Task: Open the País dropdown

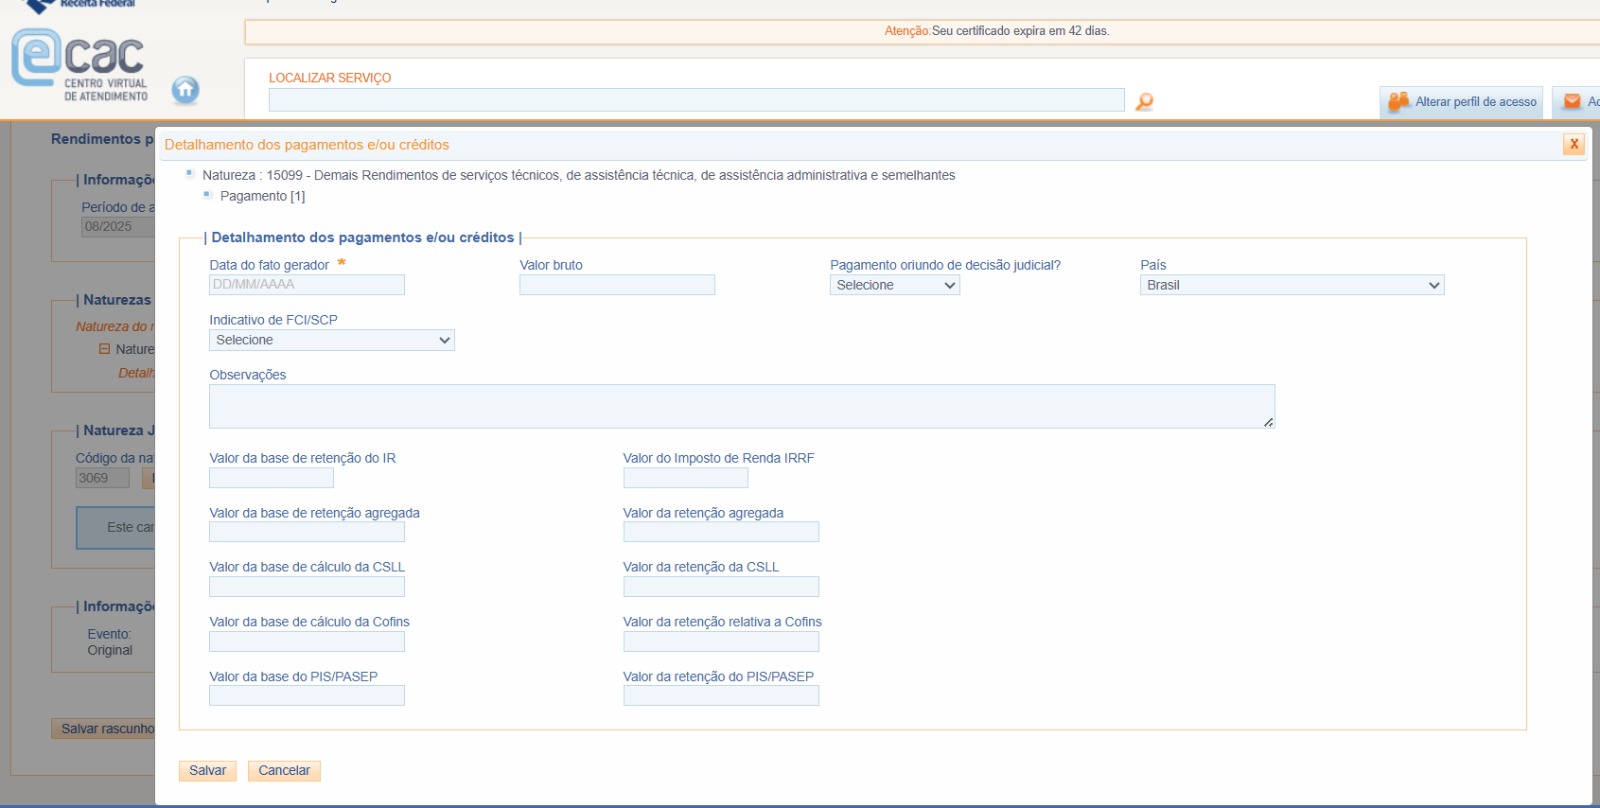Action: click(x=1292, y=285)
